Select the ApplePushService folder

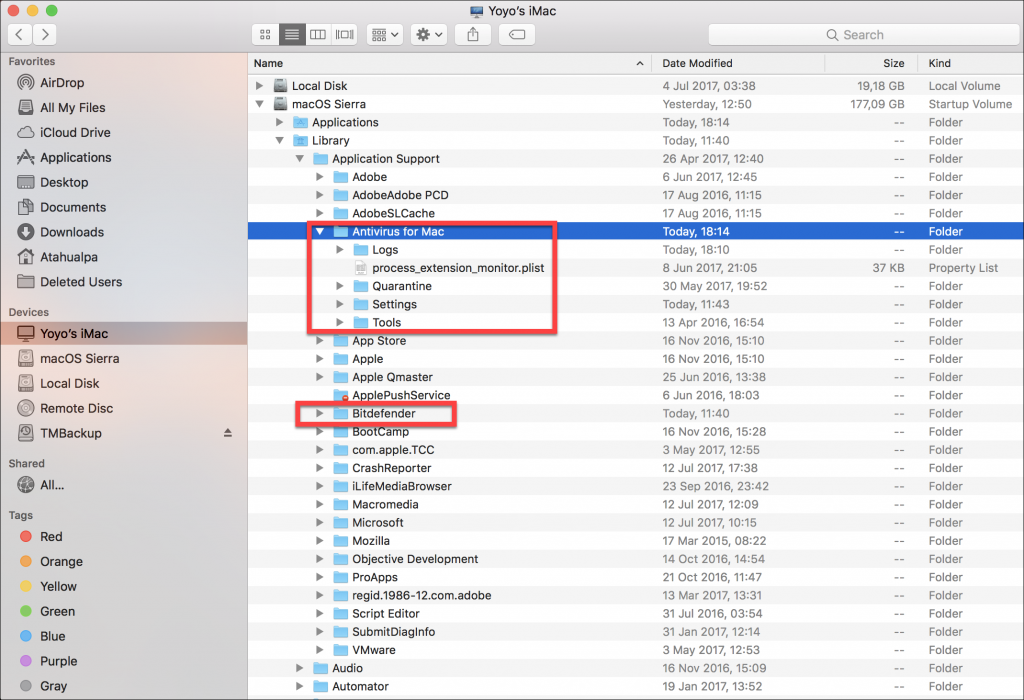pyautogui.click(x=635, y=395)
